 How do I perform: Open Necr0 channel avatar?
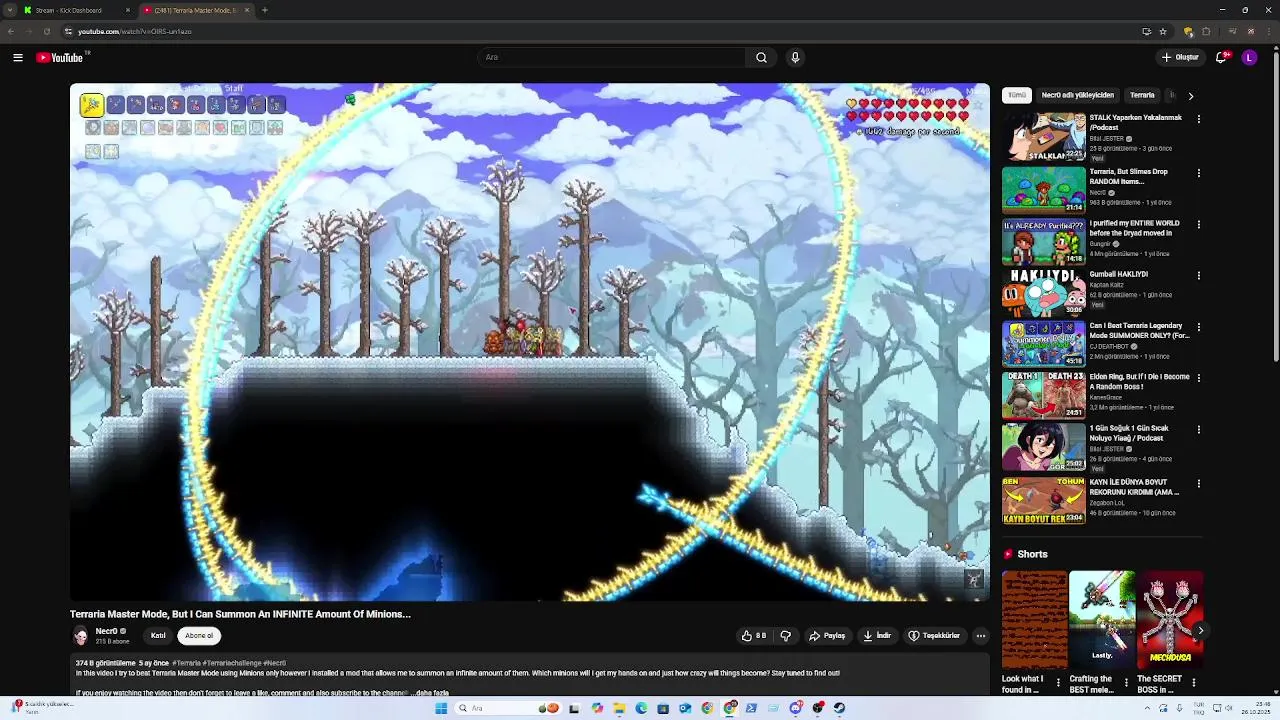click(81, 636)
